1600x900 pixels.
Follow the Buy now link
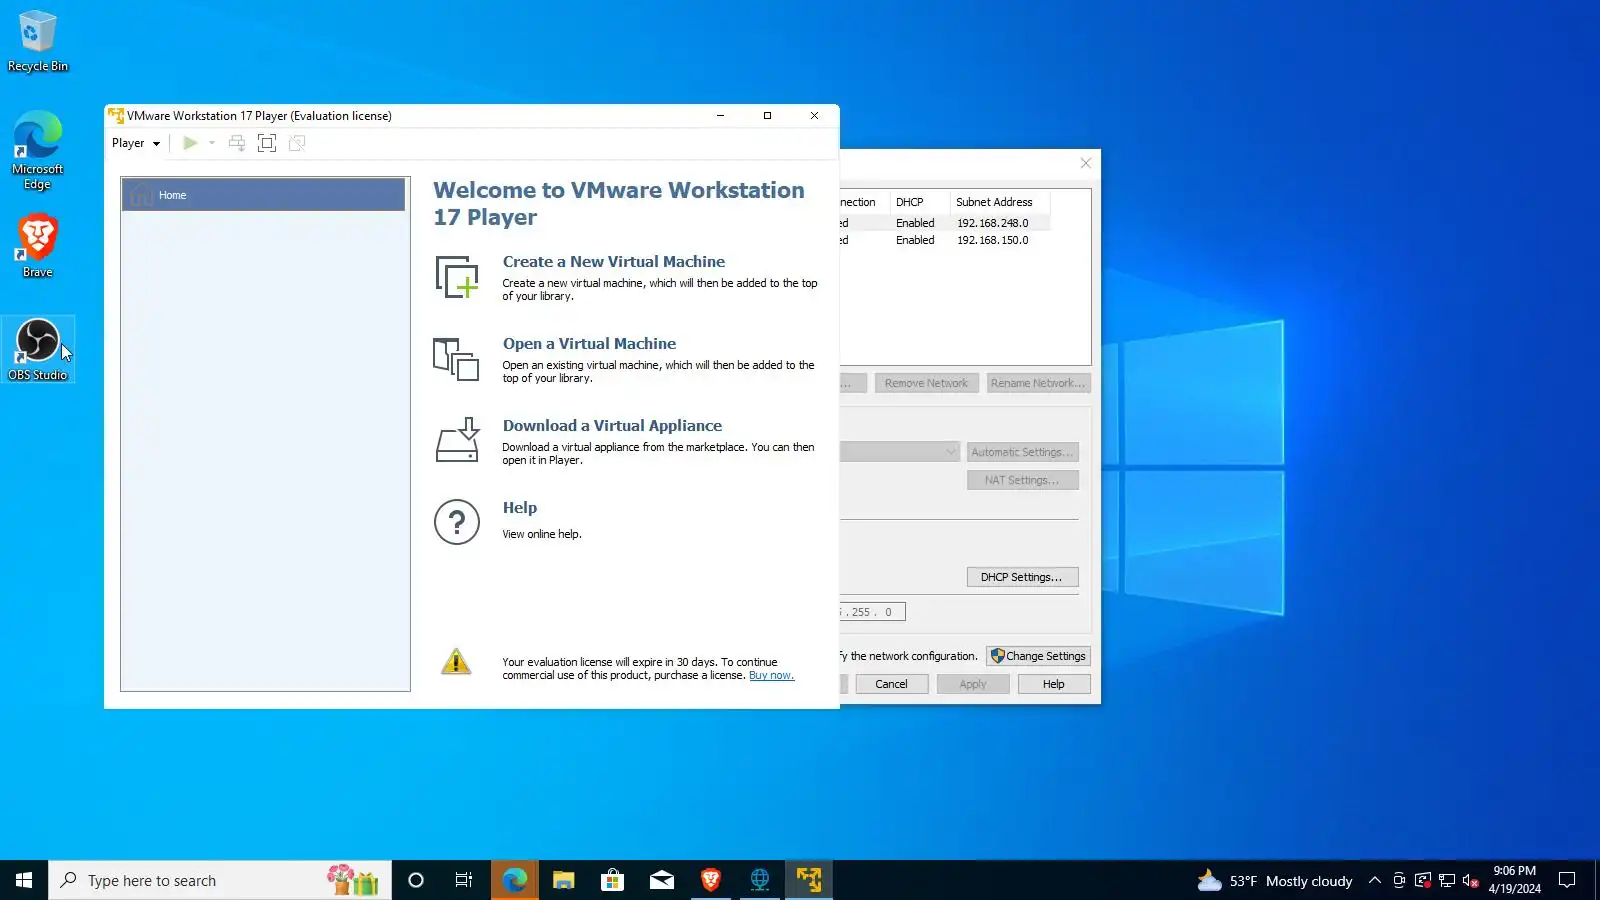point(771,676)
